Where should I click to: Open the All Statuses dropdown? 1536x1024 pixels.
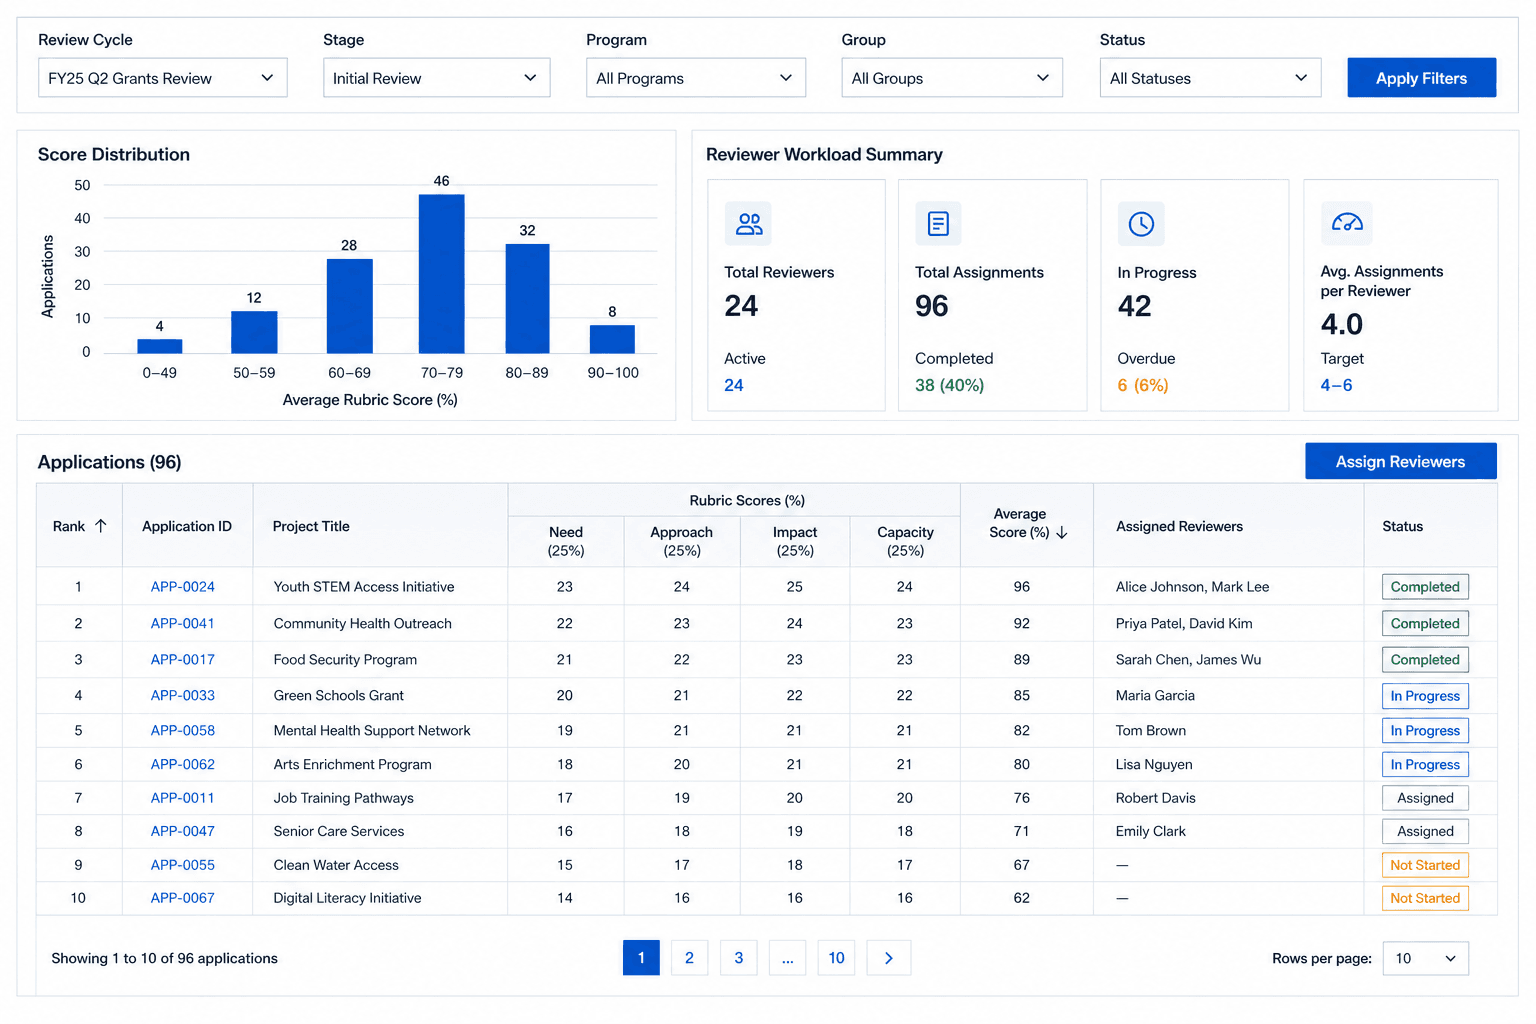[x=1210, y=78]
